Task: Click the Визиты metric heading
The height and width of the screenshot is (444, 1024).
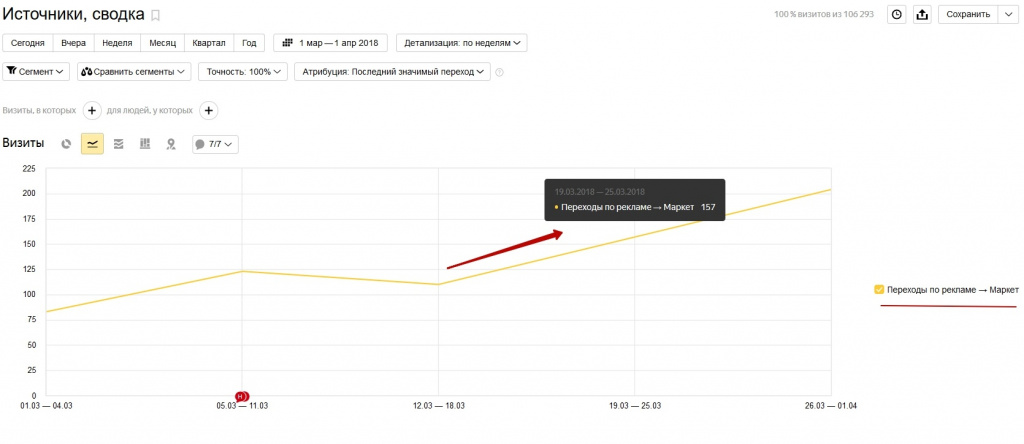Action: point(24,144)
